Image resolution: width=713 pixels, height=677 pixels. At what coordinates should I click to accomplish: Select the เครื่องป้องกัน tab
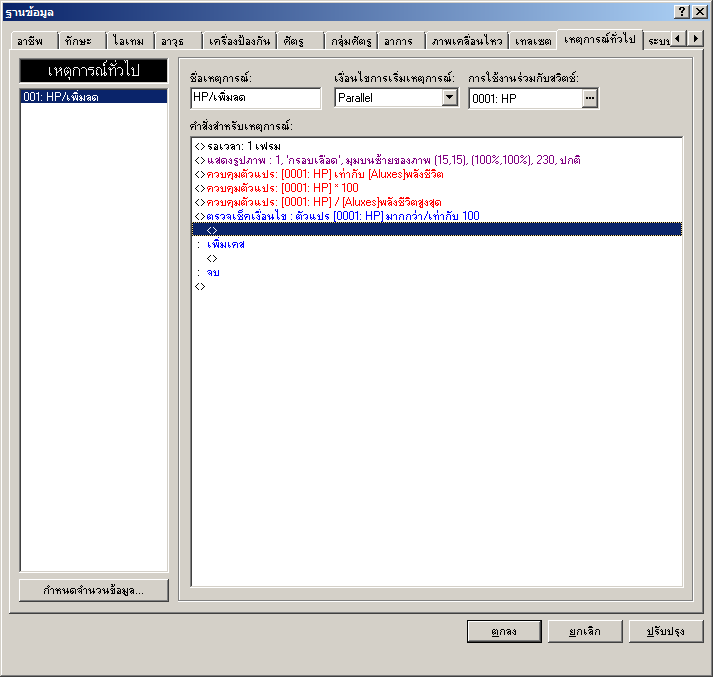pyautogui.click(x=239, y=41)
